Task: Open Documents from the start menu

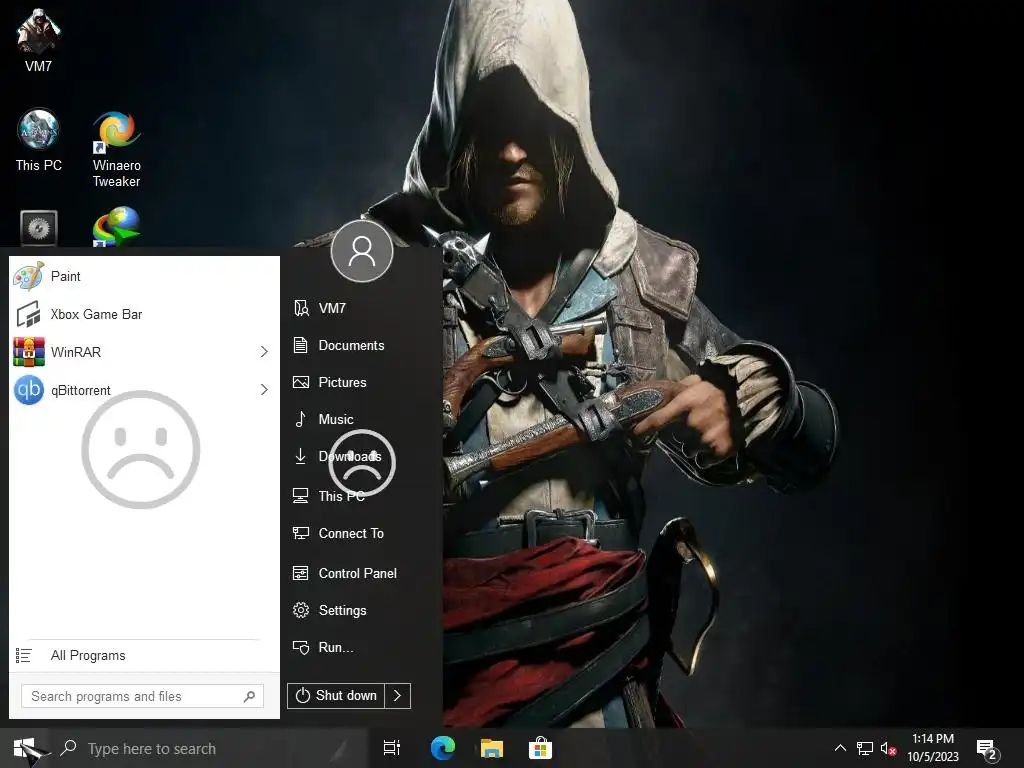Action: (362, 345)
